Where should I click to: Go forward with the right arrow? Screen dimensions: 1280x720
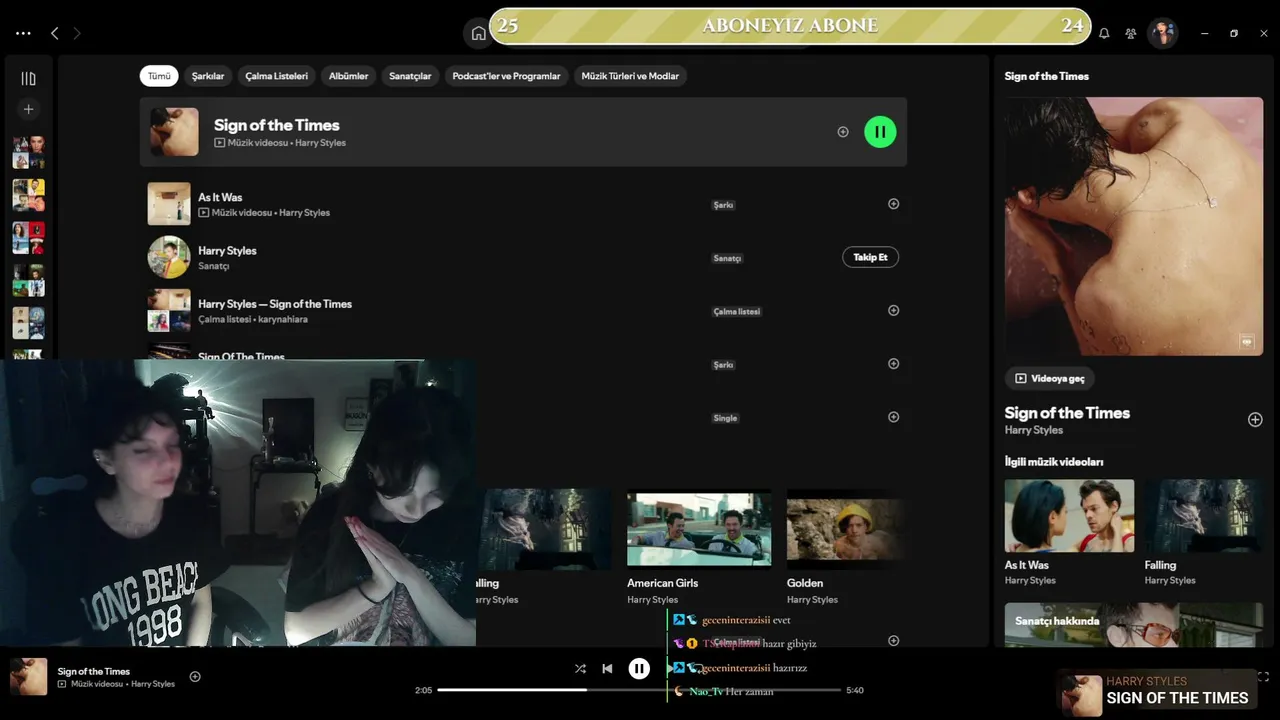[77, 33]
